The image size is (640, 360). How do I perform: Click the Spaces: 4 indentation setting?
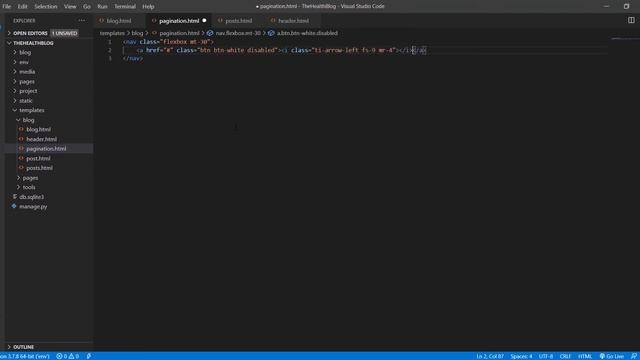pyautogui.click(x=521, y=356)
